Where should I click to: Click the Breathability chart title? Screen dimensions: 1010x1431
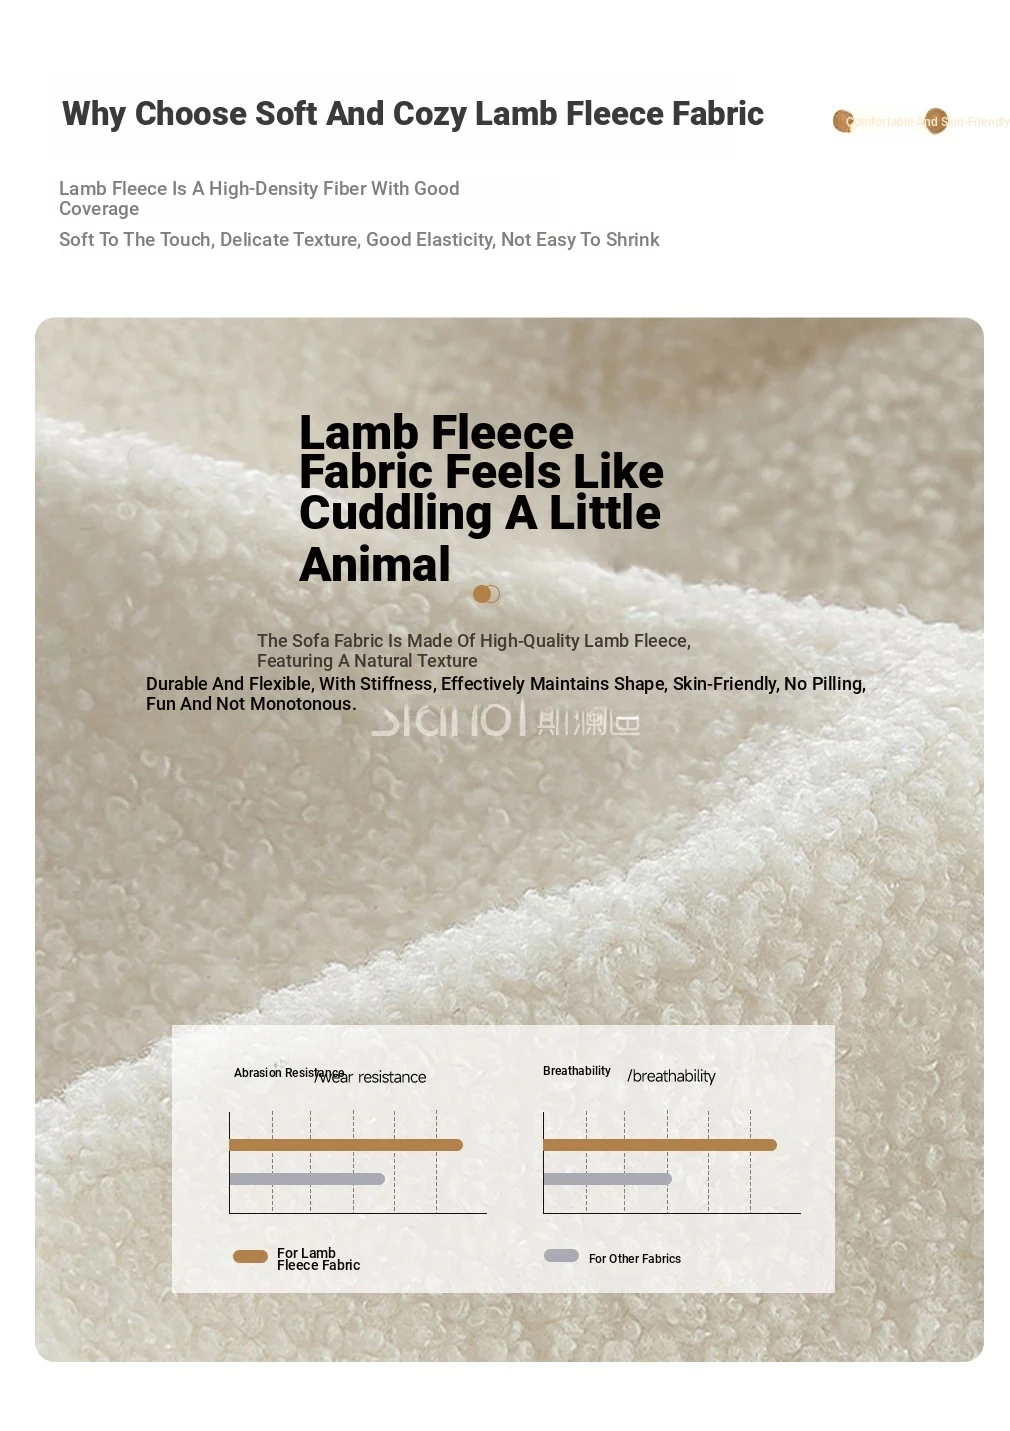click(x=576, y=1070)
